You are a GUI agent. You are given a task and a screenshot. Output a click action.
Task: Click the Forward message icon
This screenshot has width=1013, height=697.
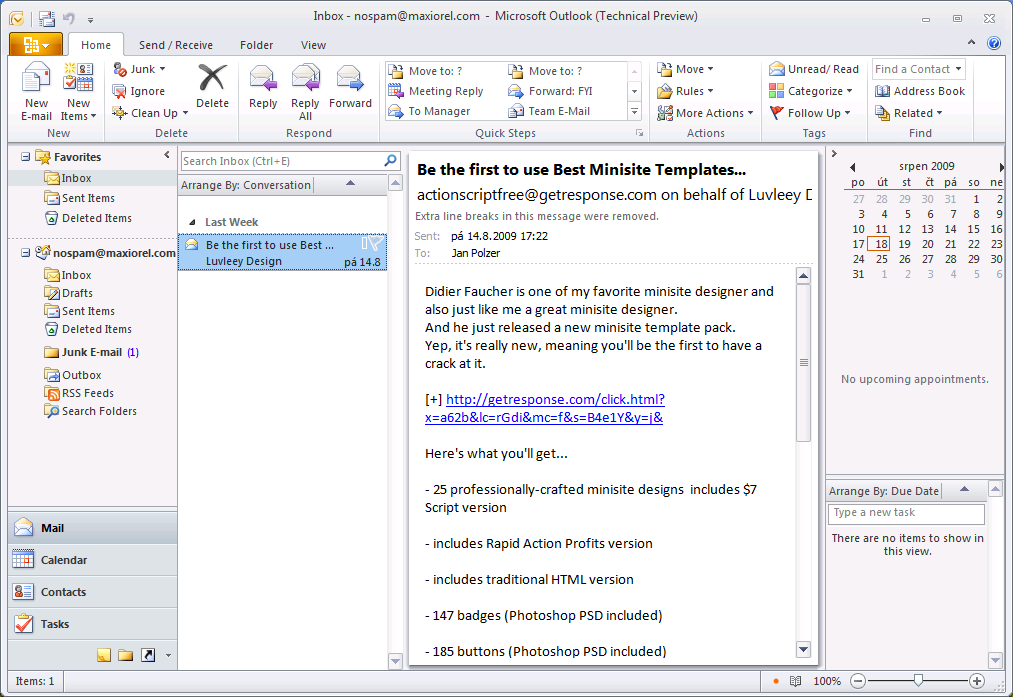[x=350, y=86]
